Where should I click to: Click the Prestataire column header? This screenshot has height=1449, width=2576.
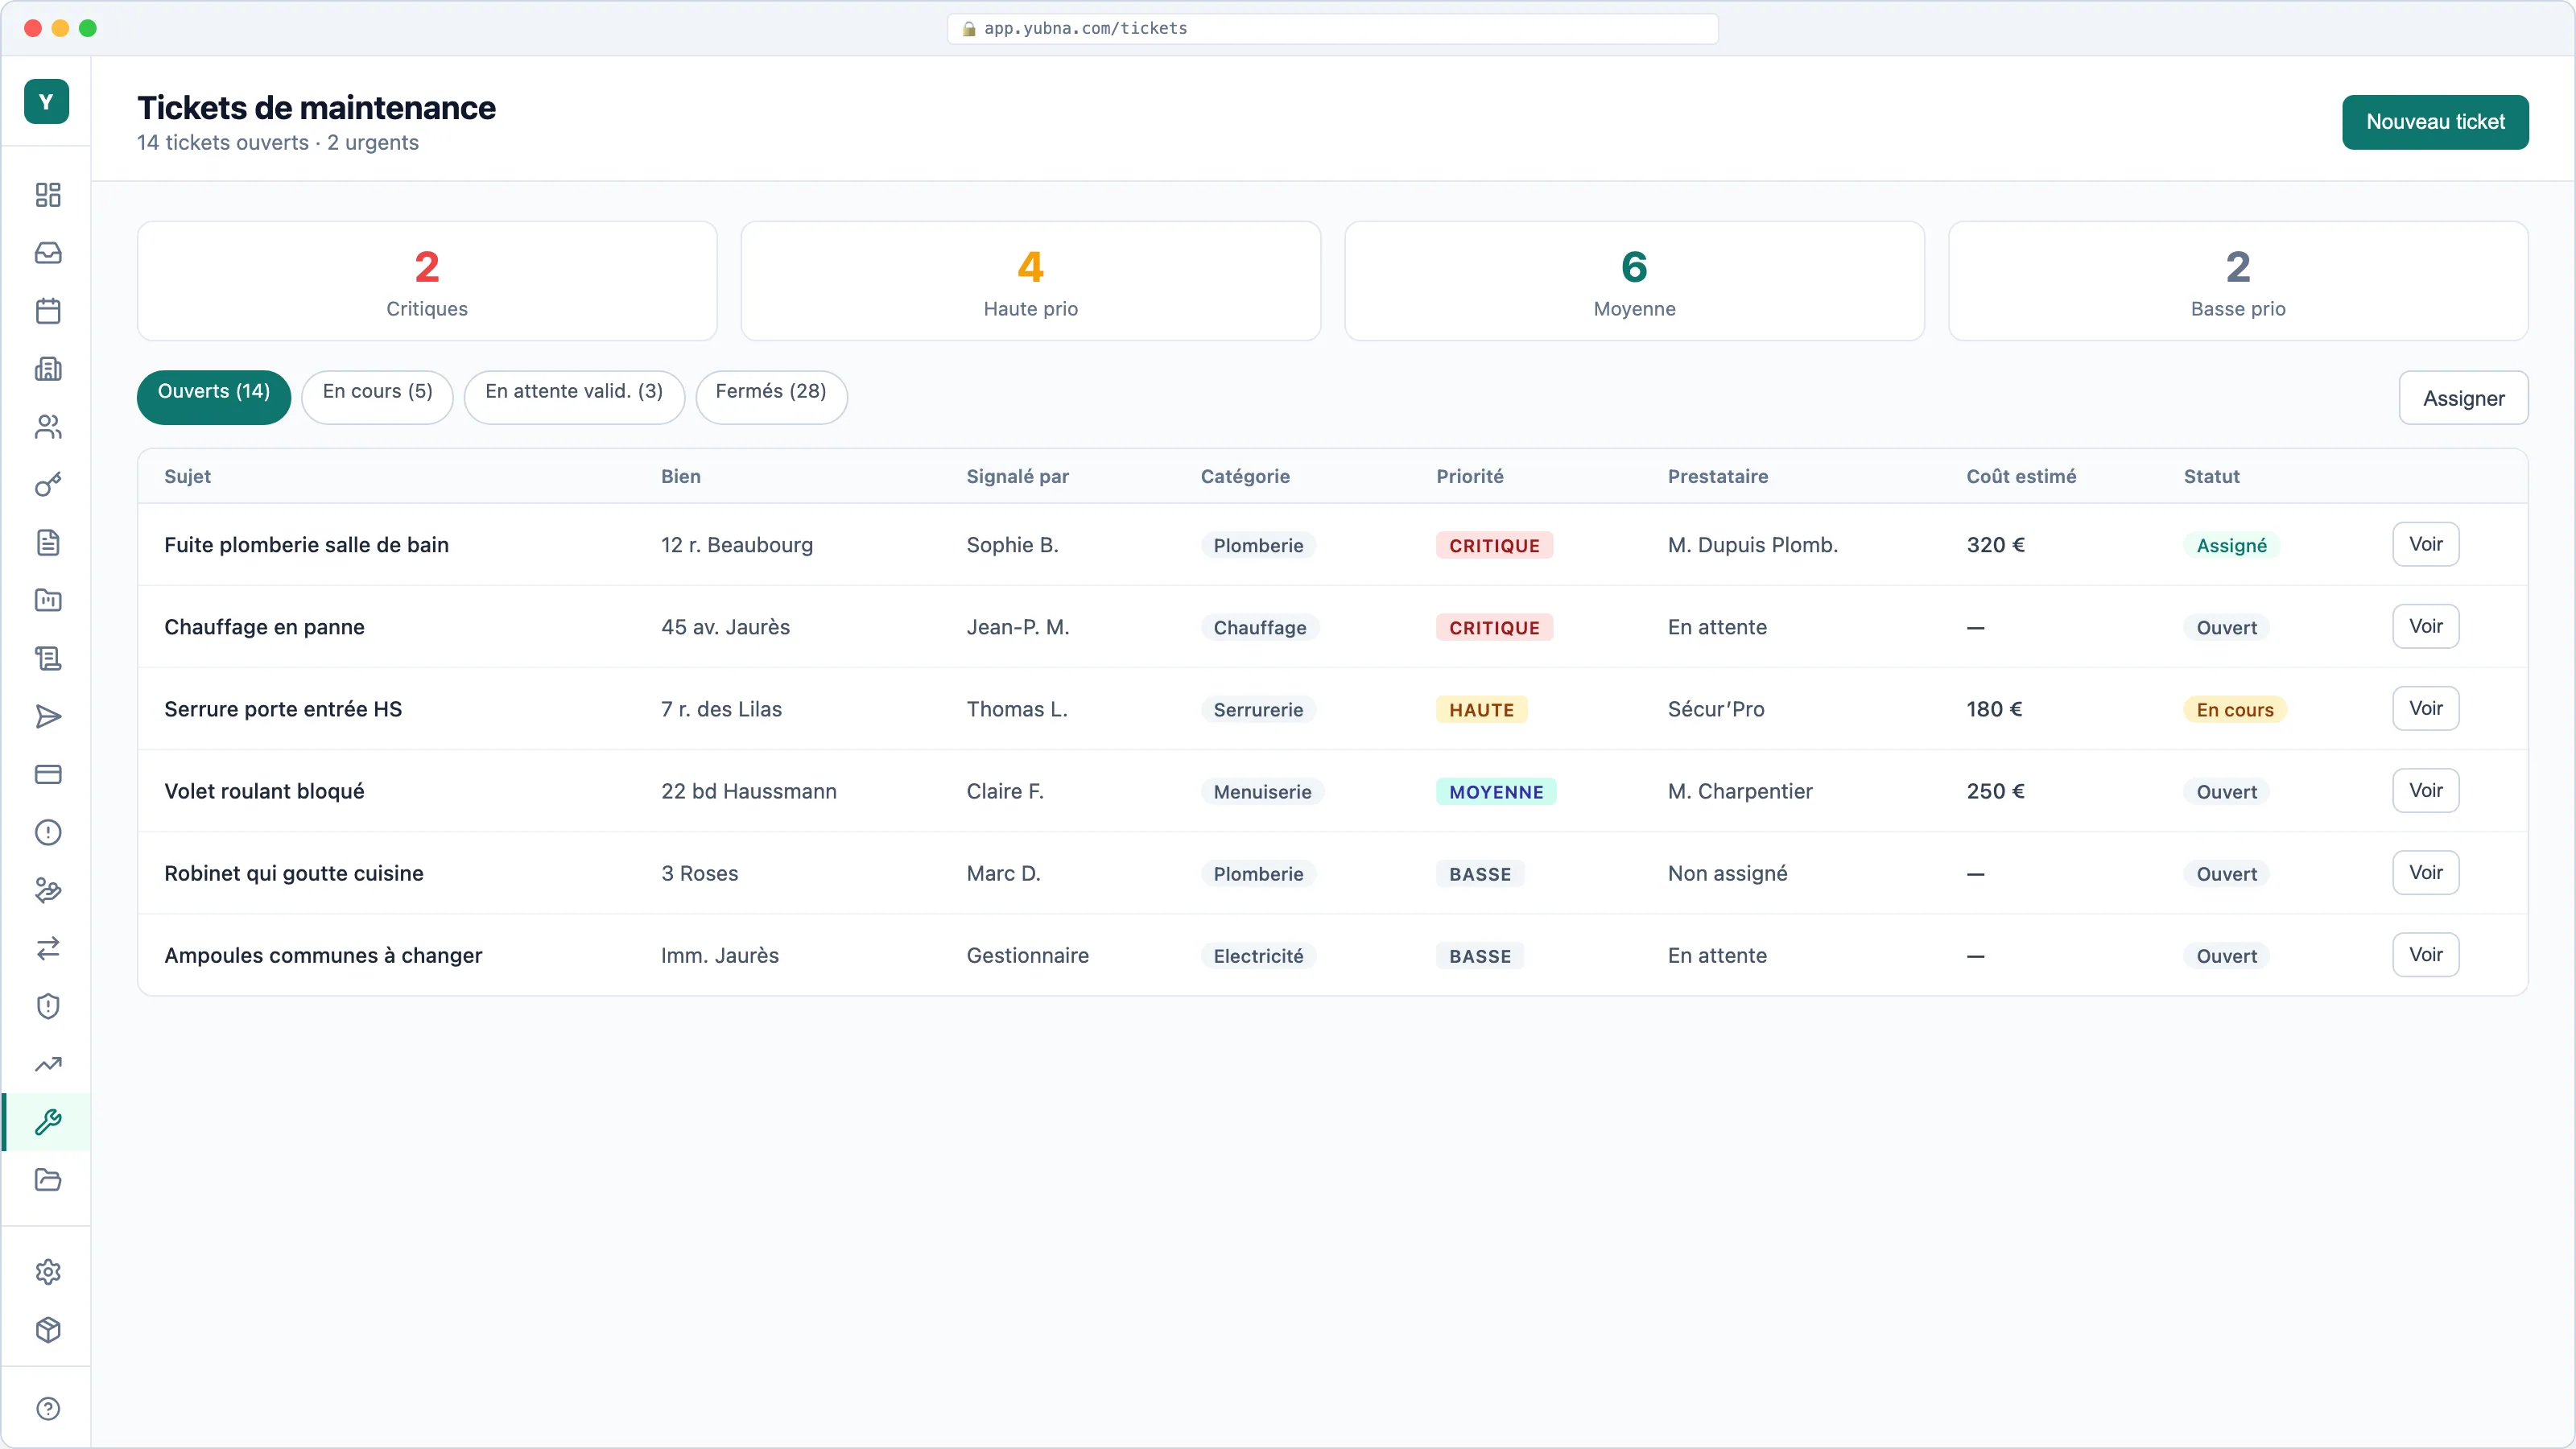(x=1717, y=476)
